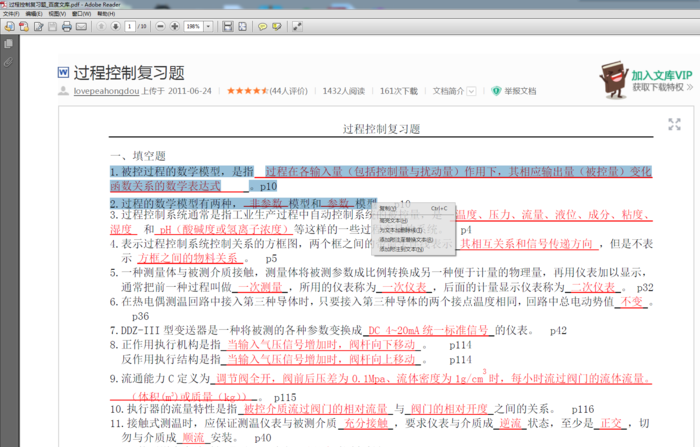Click page reference p114 after 阀杆向下移动
Viewport: 700px width, 447px height.
460,345
